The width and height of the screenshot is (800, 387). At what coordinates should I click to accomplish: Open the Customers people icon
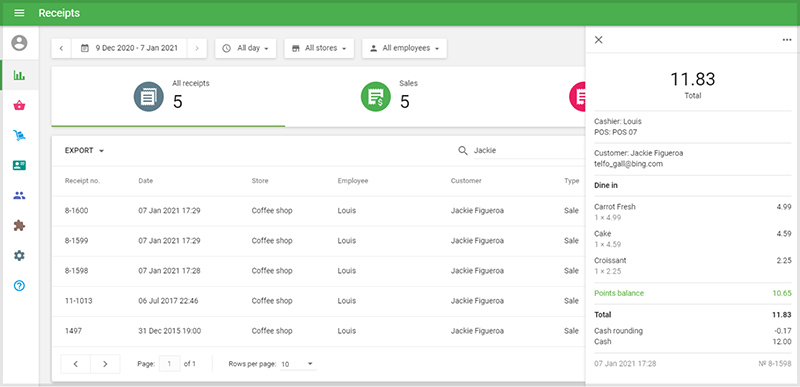[19, 195]
